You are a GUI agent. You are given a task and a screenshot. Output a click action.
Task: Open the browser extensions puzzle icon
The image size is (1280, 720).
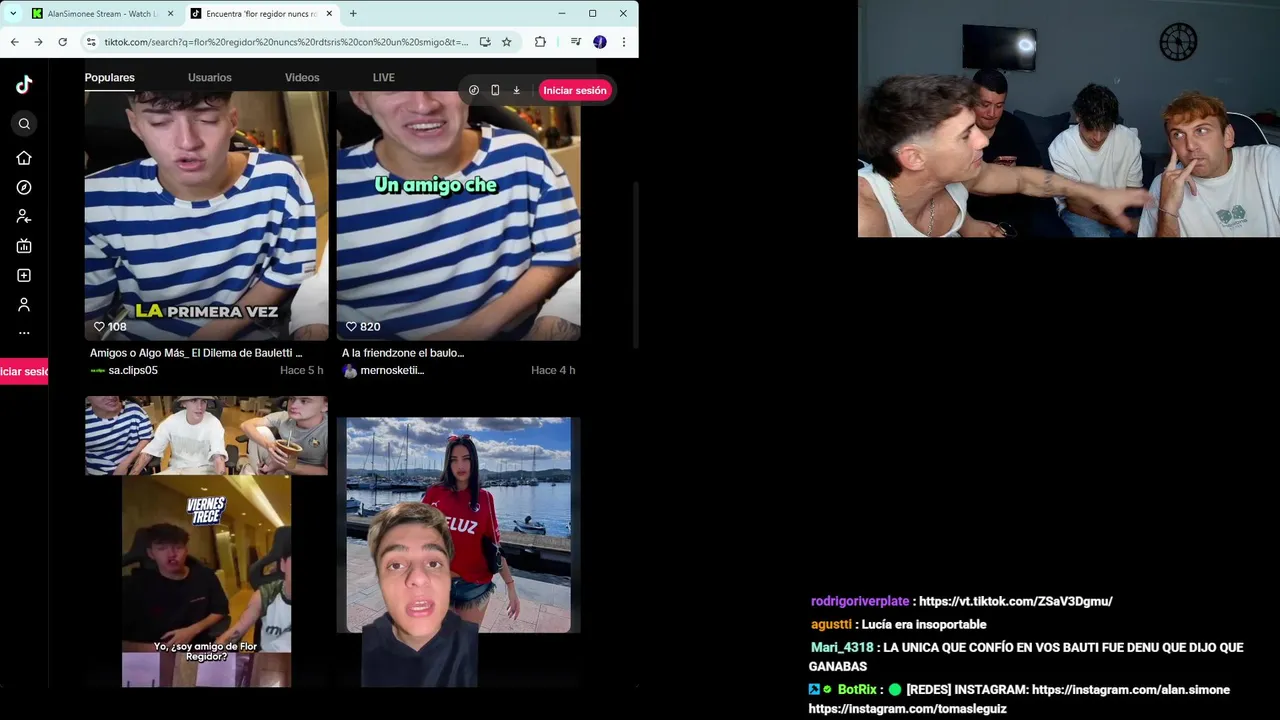click(540, 42)
